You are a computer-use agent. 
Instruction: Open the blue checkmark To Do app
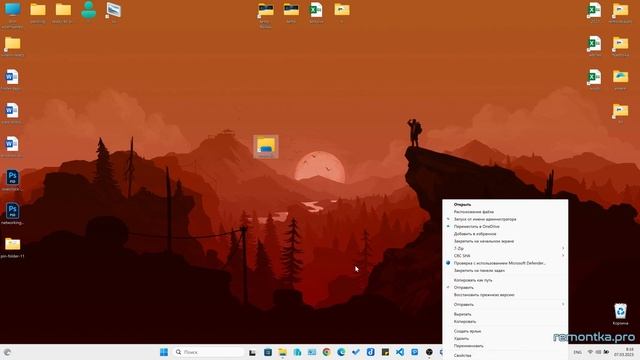pyautogui.click(x=356, y=352)
